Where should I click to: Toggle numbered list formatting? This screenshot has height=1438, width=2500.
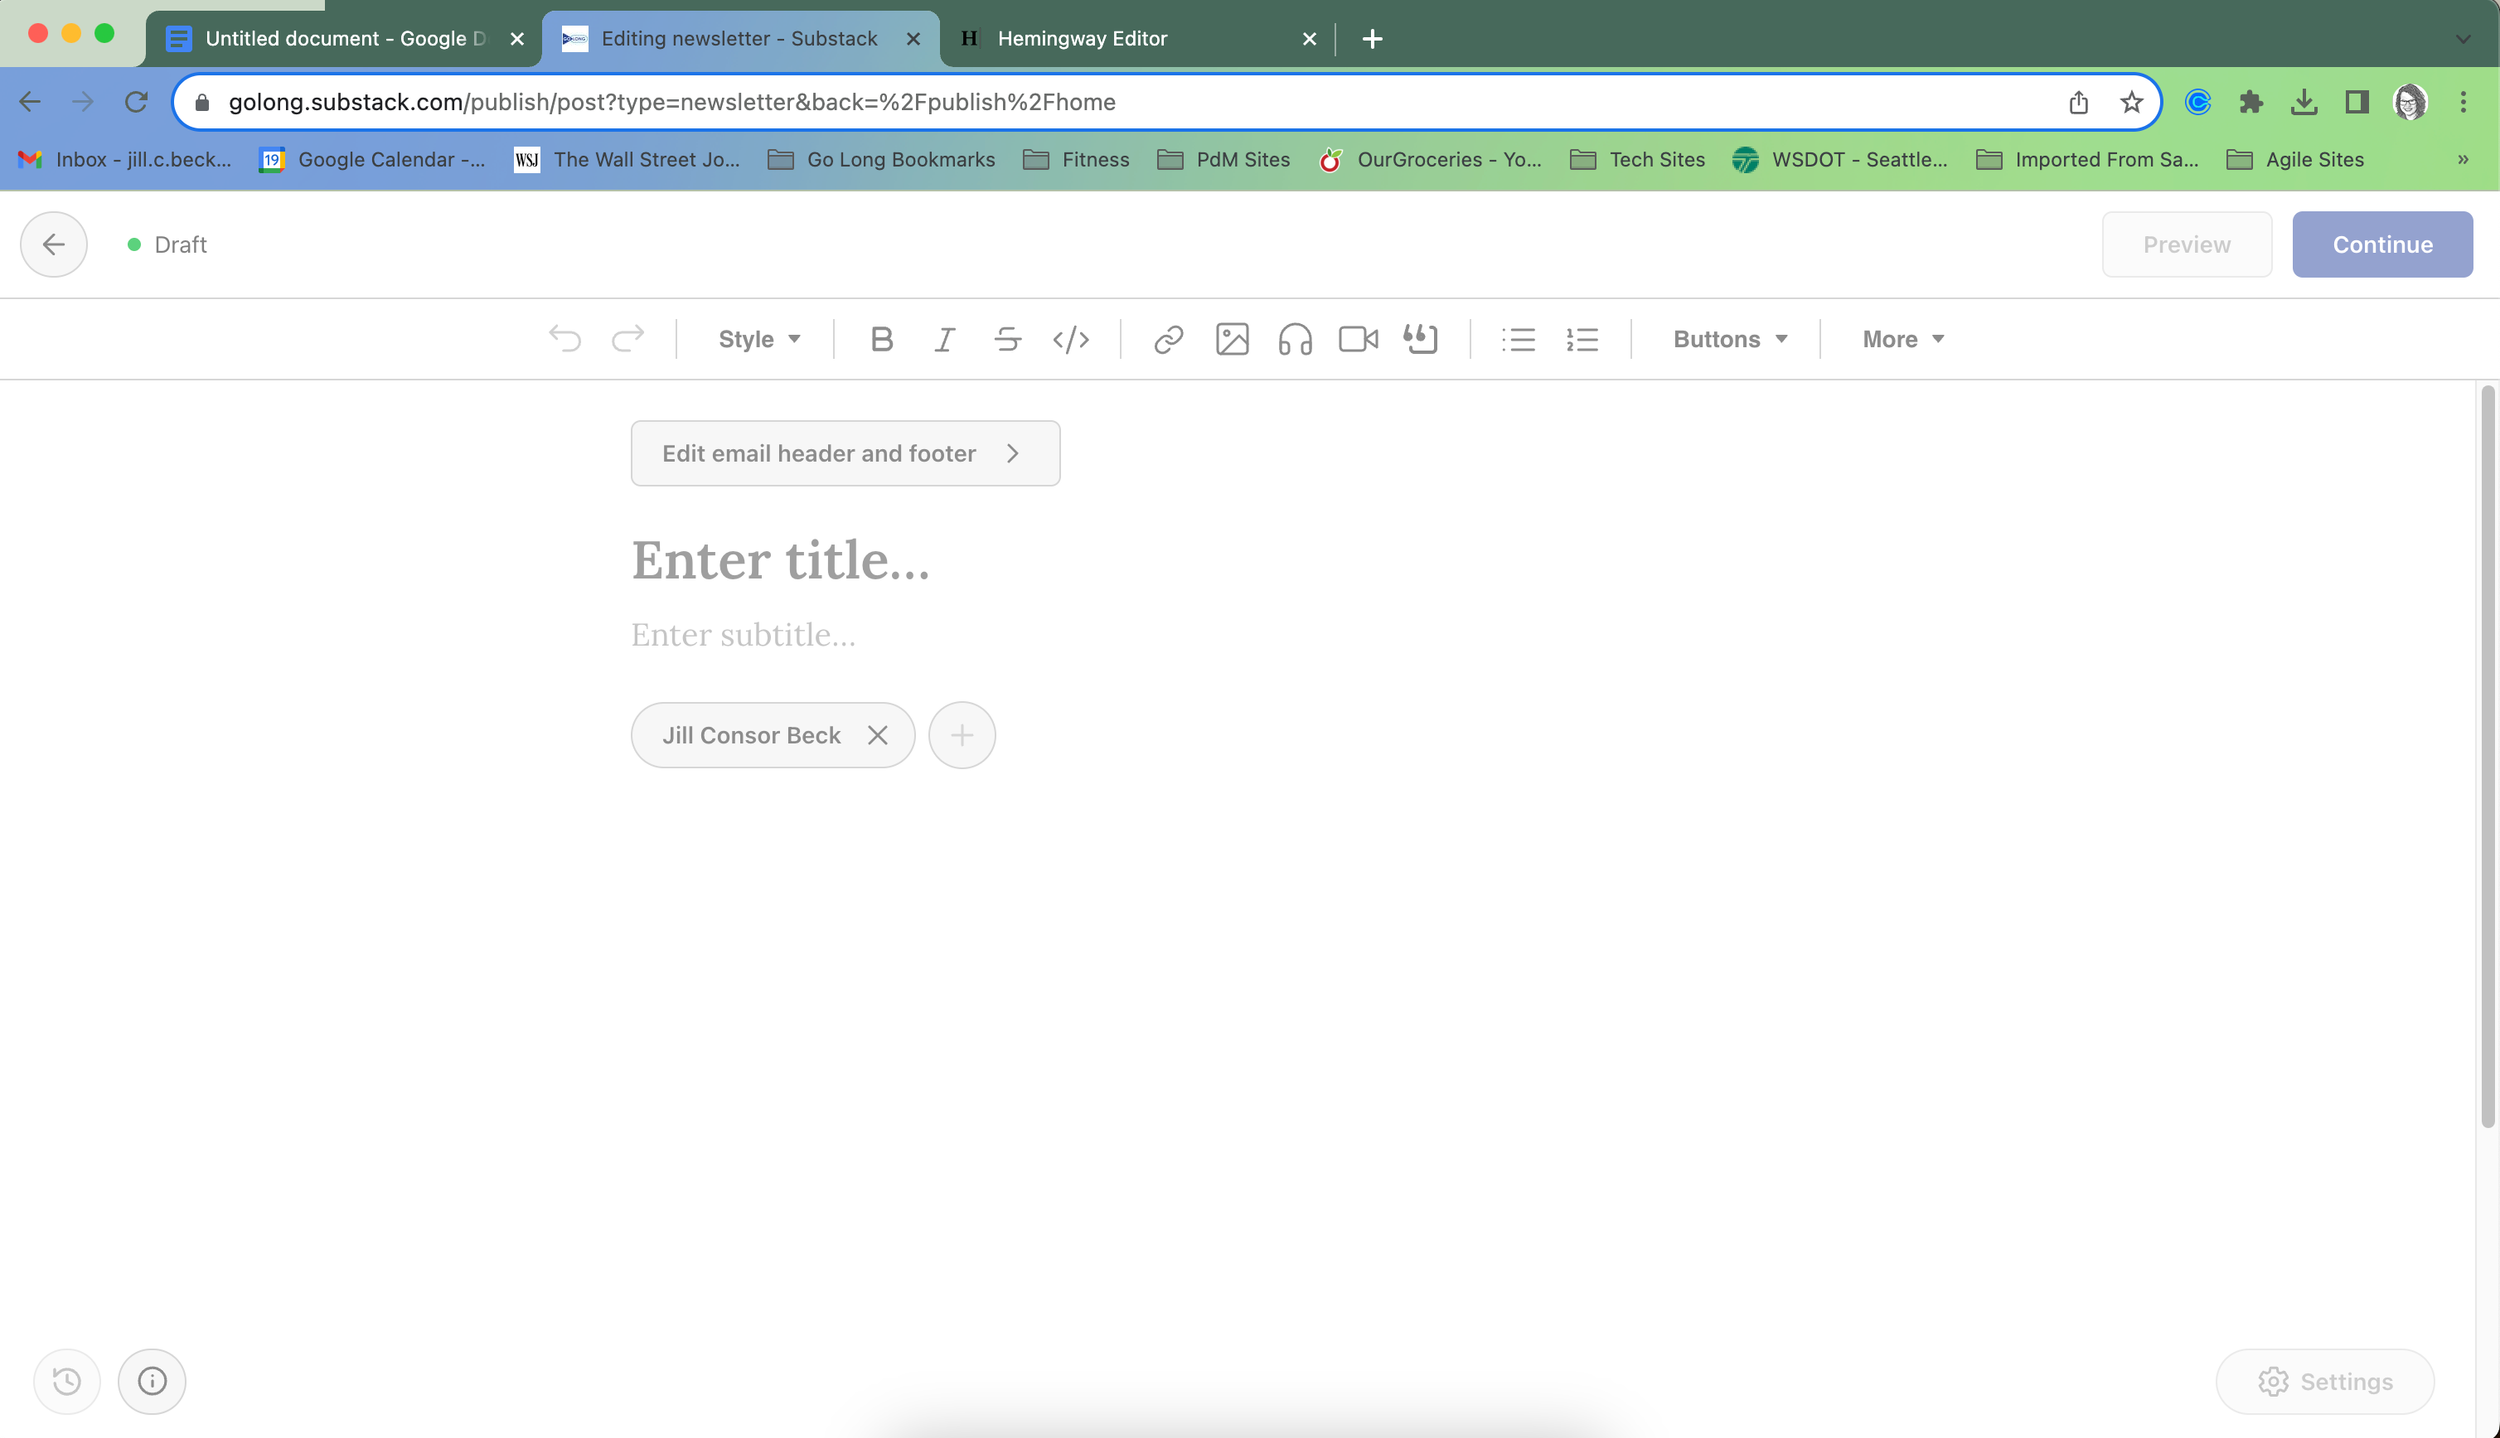click(1582, 339)
